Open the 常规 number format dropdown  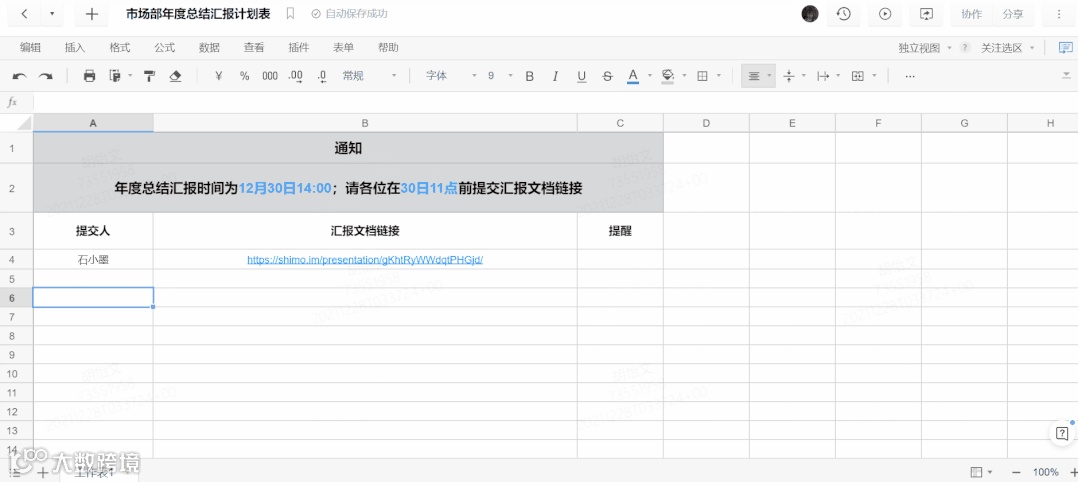(x=370, y=76)
